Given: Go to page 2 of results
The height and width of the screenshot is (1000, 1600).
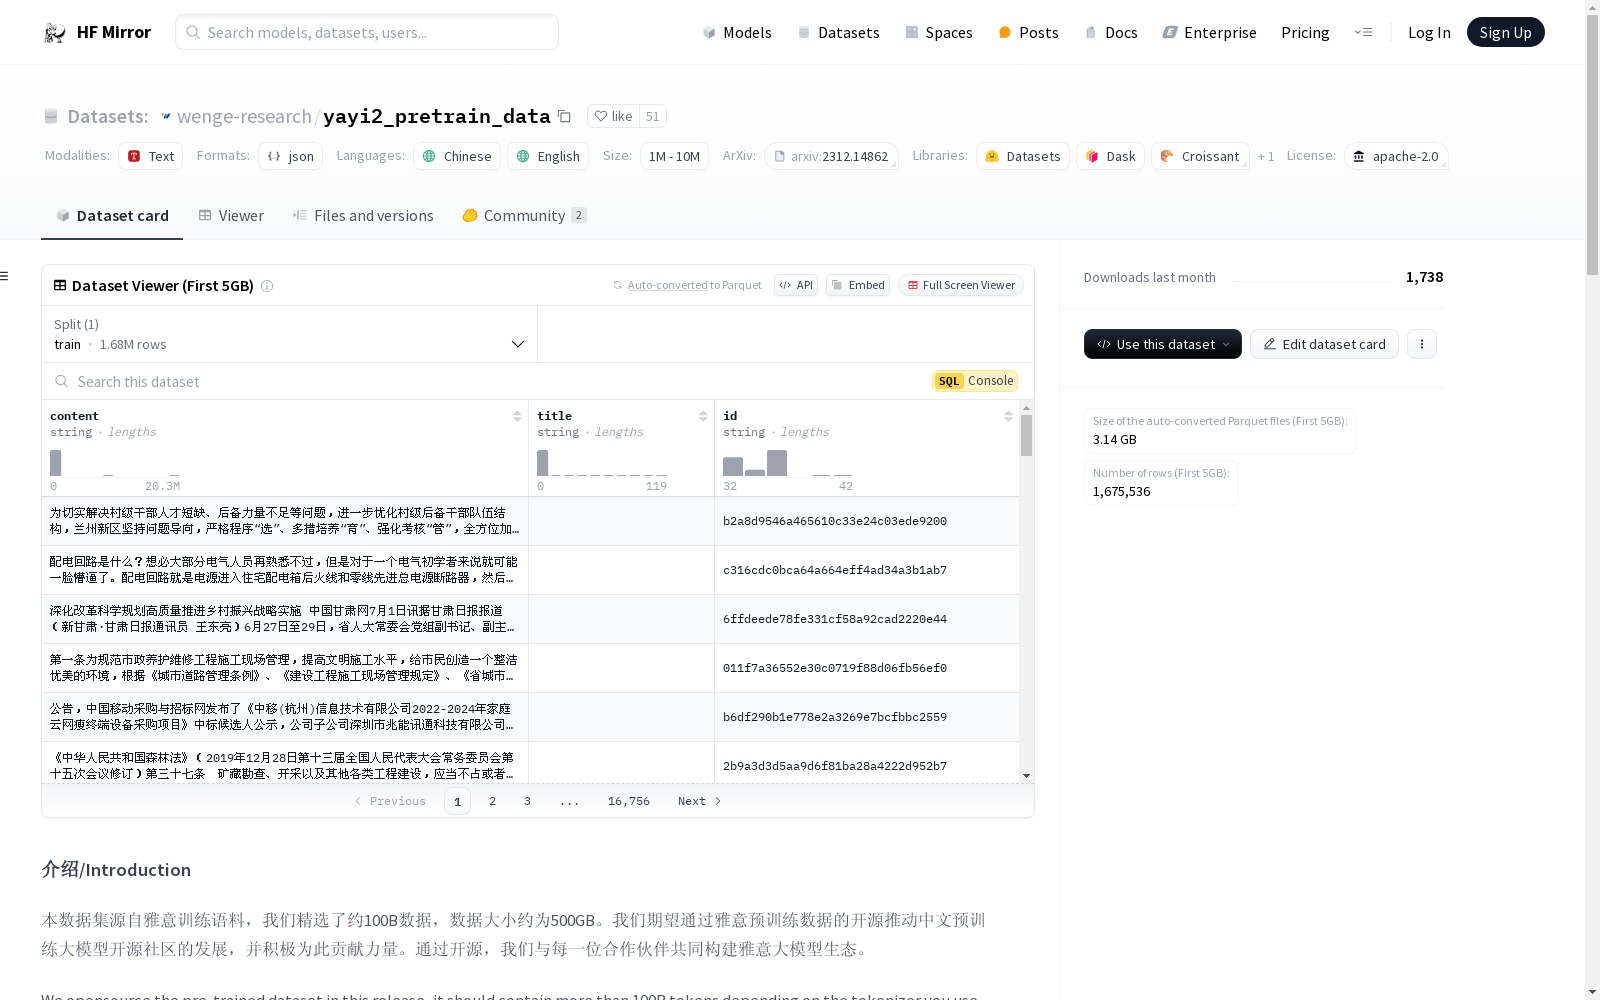Looking at the screenshot, I should pos(492,801).
